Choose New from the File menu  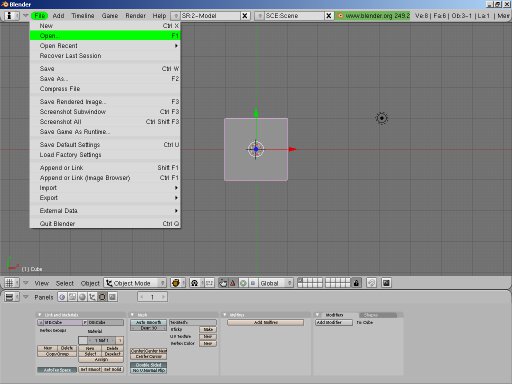(105, 26)
